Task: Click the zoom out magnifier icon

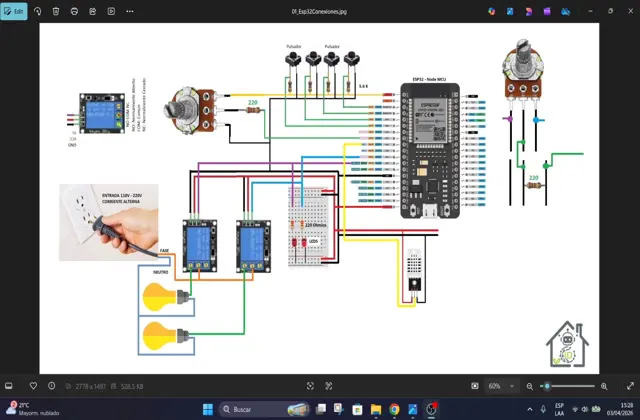Action: click(529, 386)
